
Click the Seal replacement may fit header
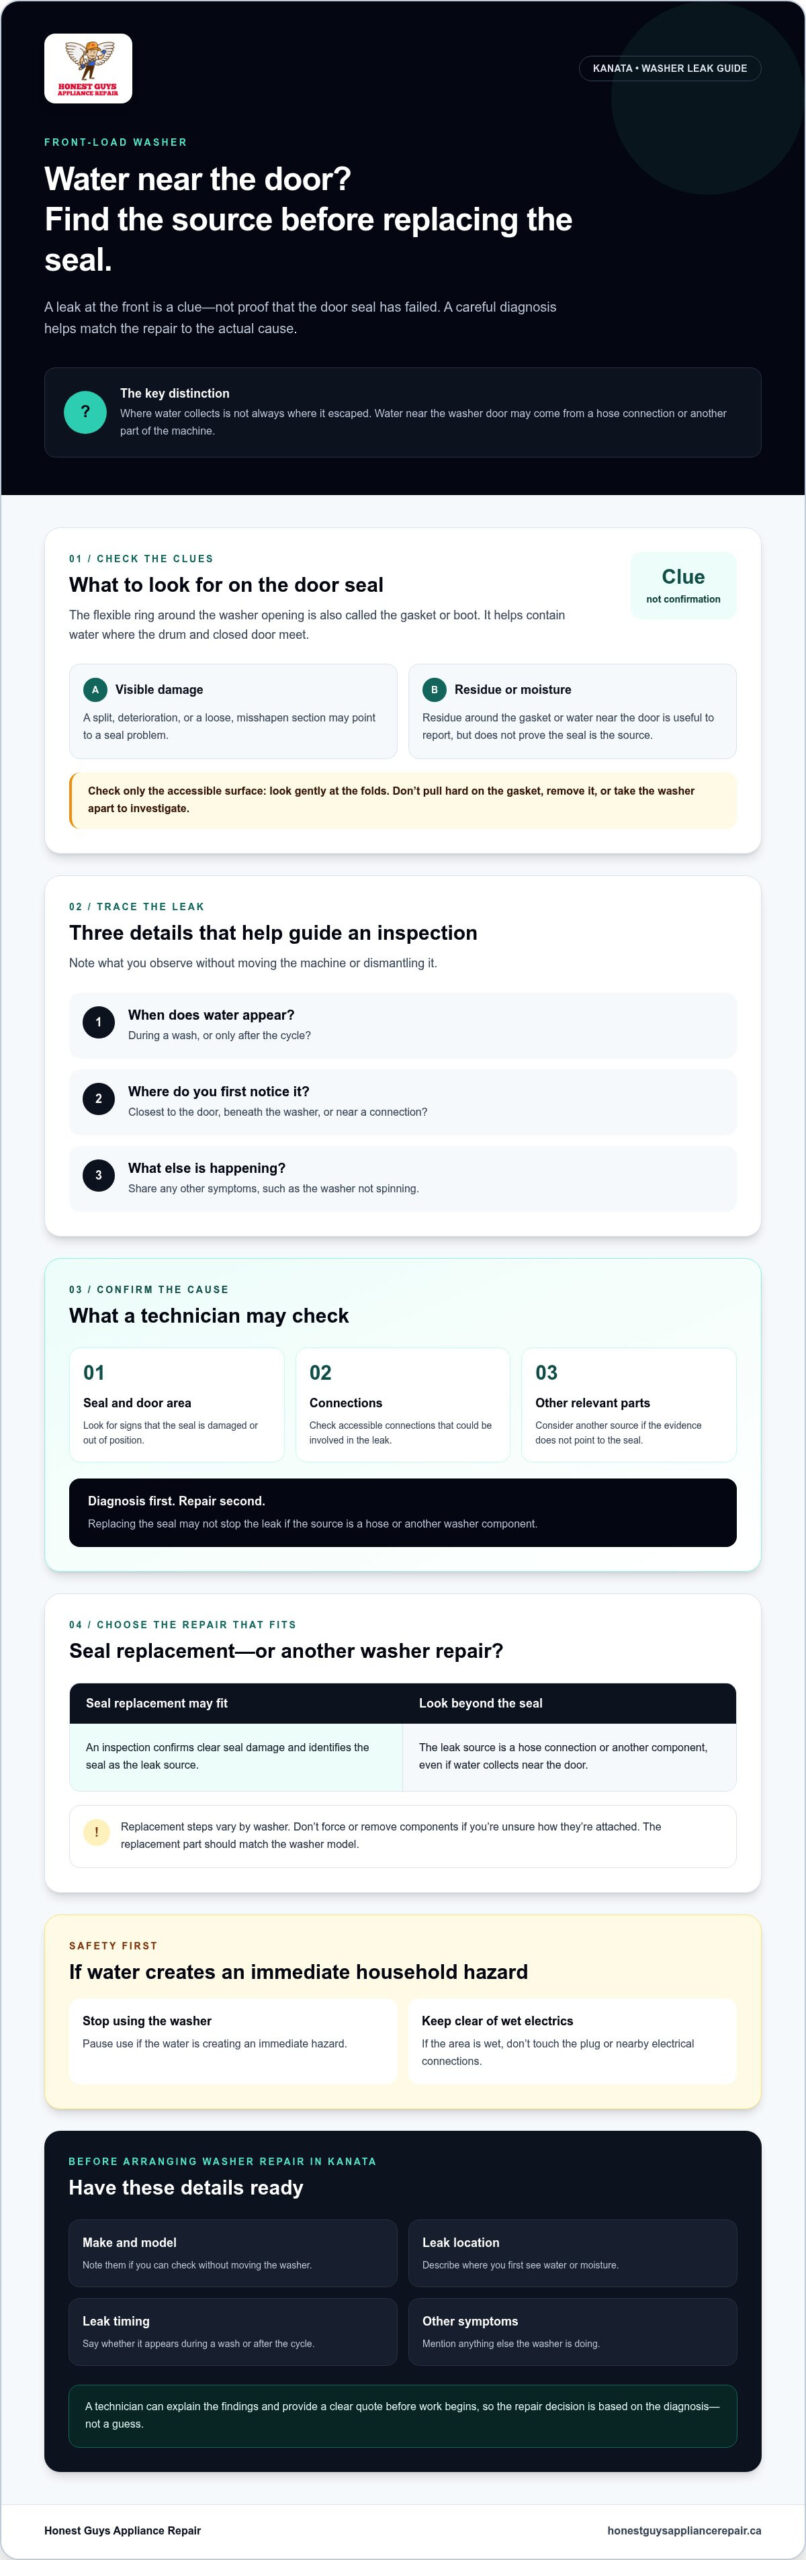point(236,1703)
